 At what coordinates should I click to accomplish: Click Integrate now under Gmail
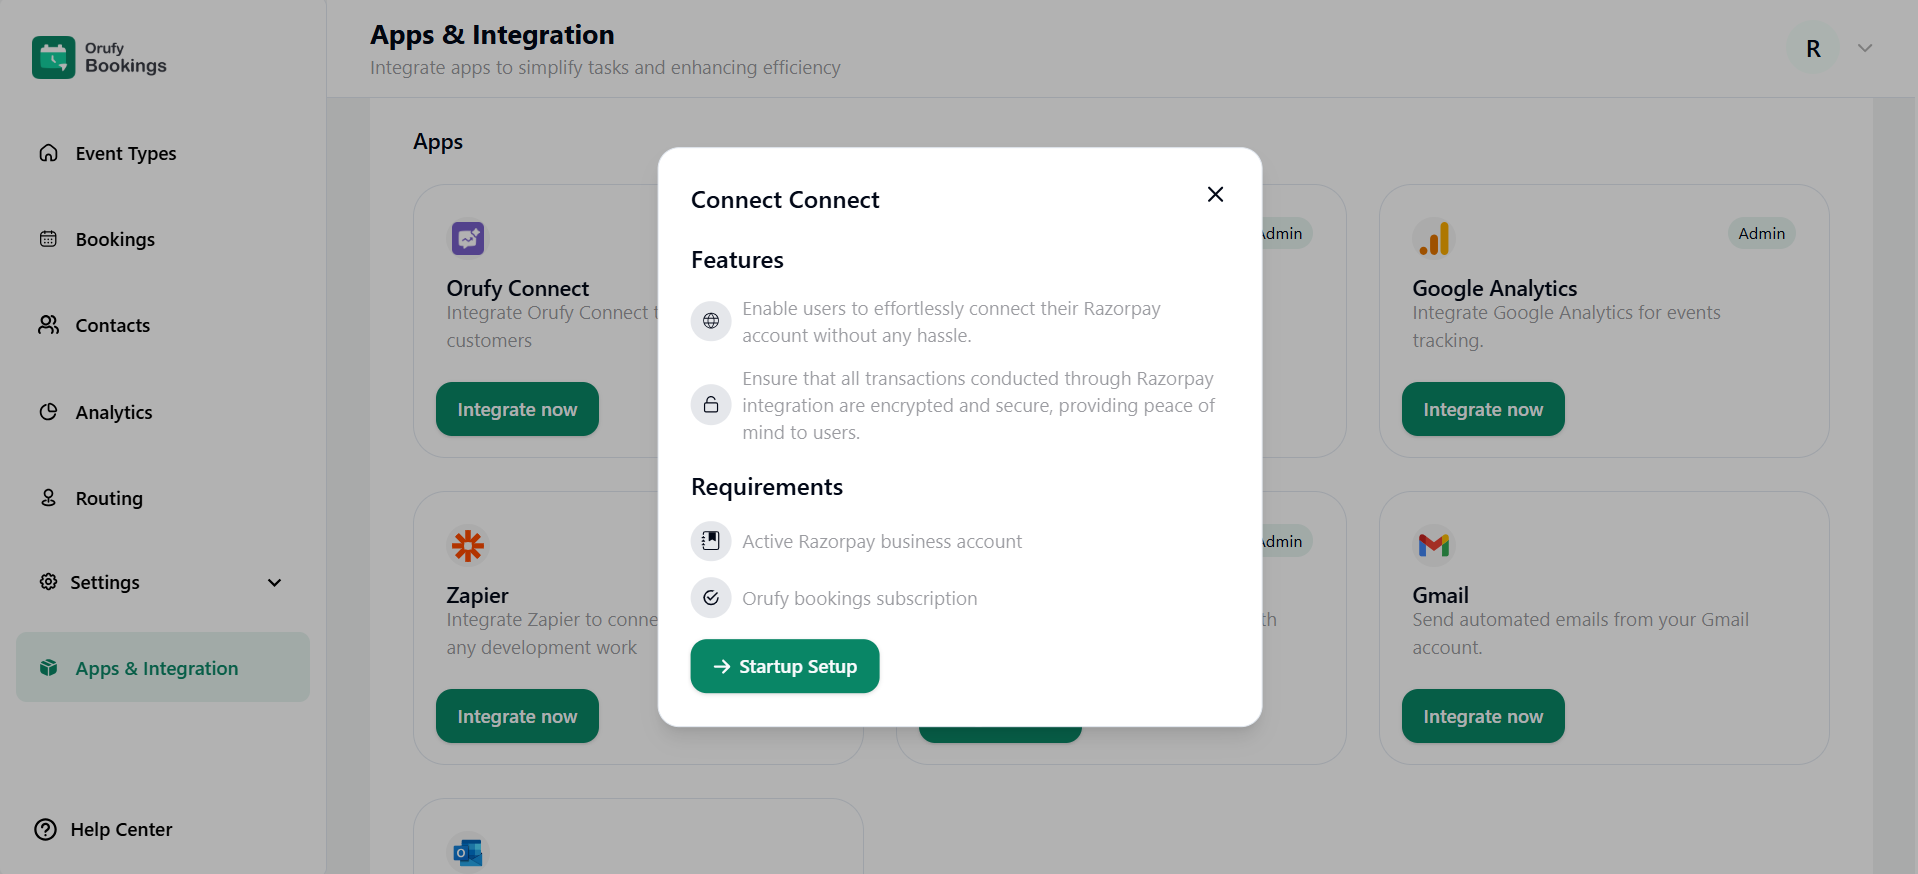1482,716
